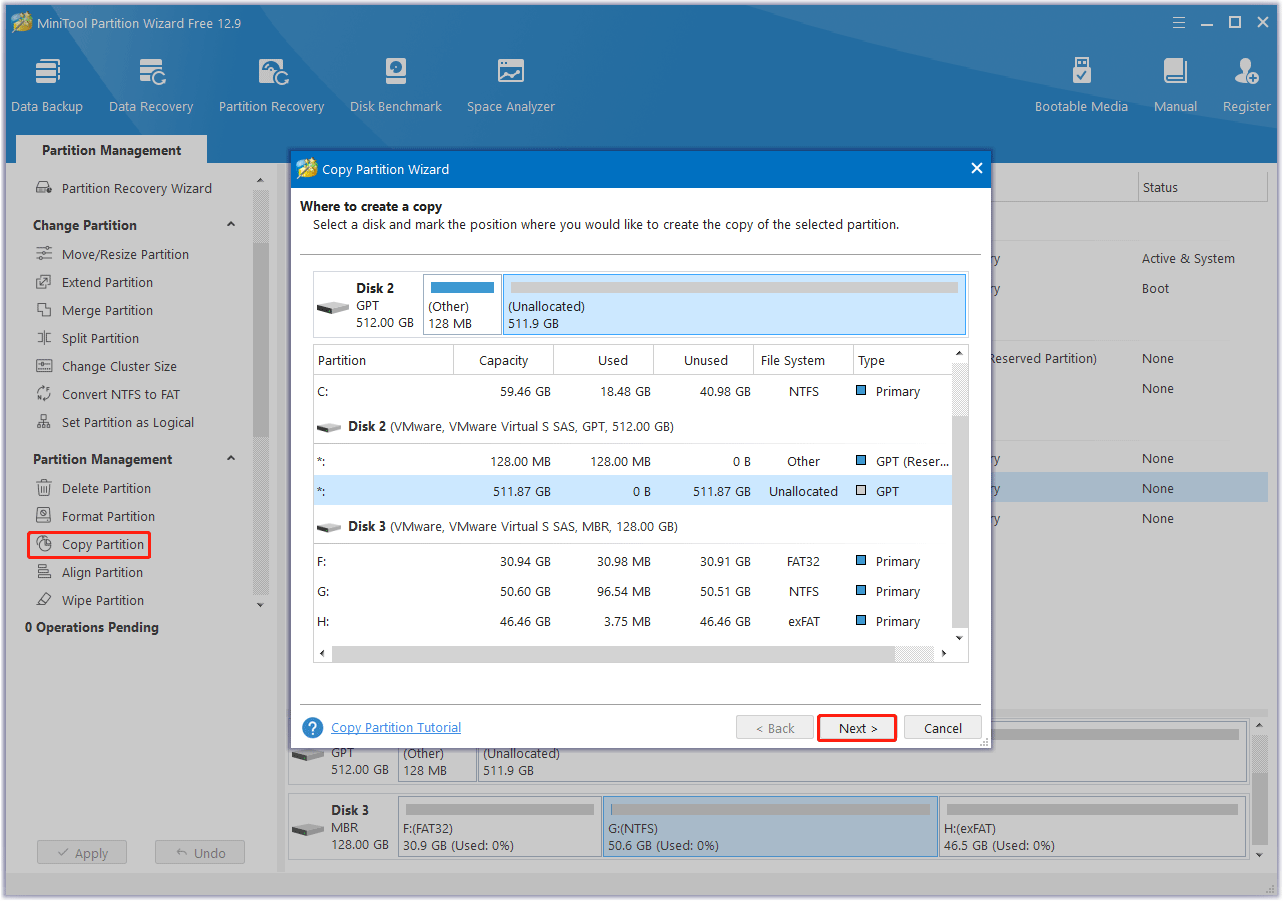Switch to the Partition Management tab

112,150
